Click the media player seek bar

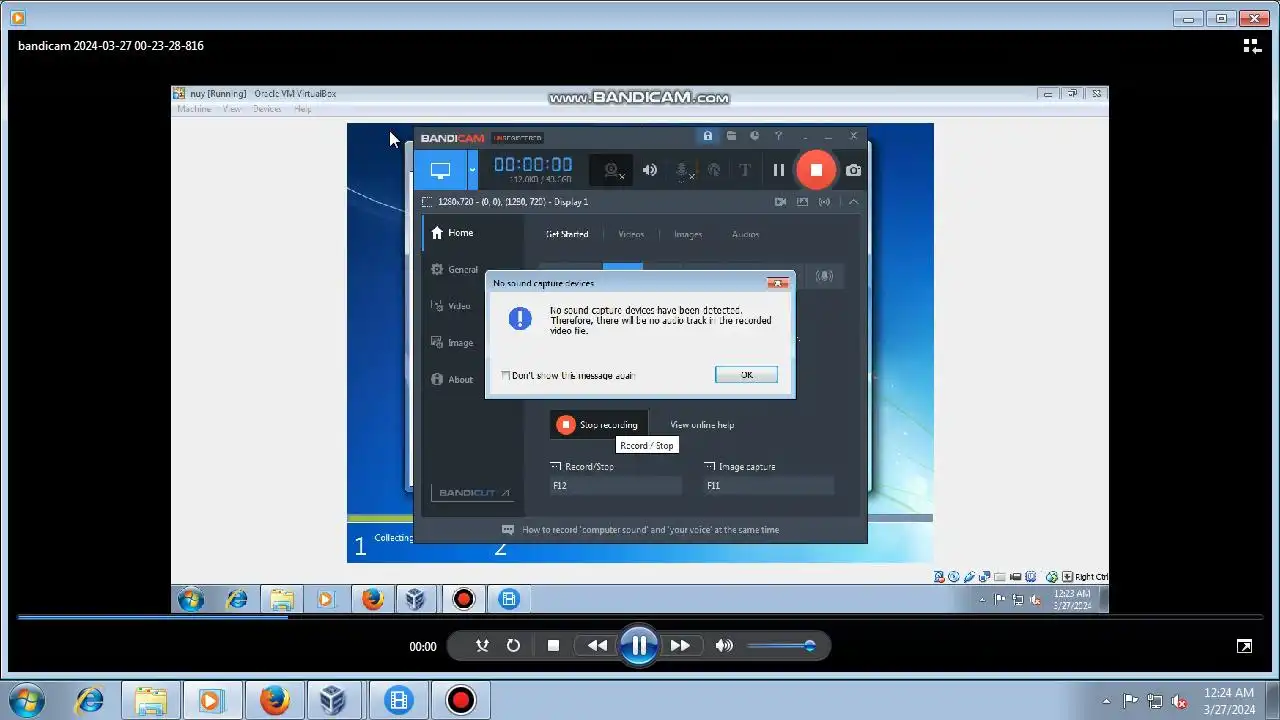click(640, 617)
